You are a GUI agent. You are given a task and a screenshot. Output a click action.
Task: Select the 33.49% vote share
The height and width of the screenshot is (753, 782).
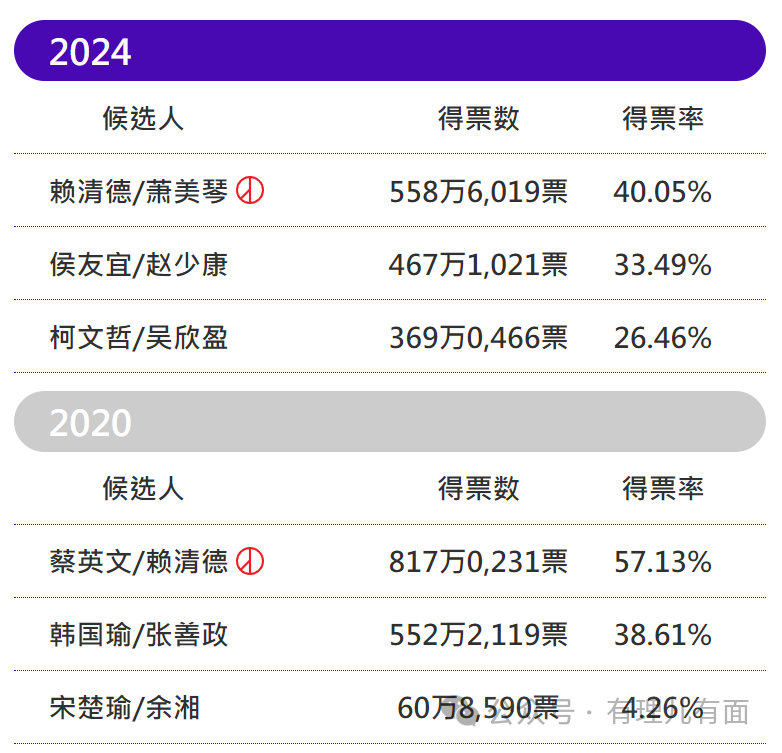click(662, 265)
